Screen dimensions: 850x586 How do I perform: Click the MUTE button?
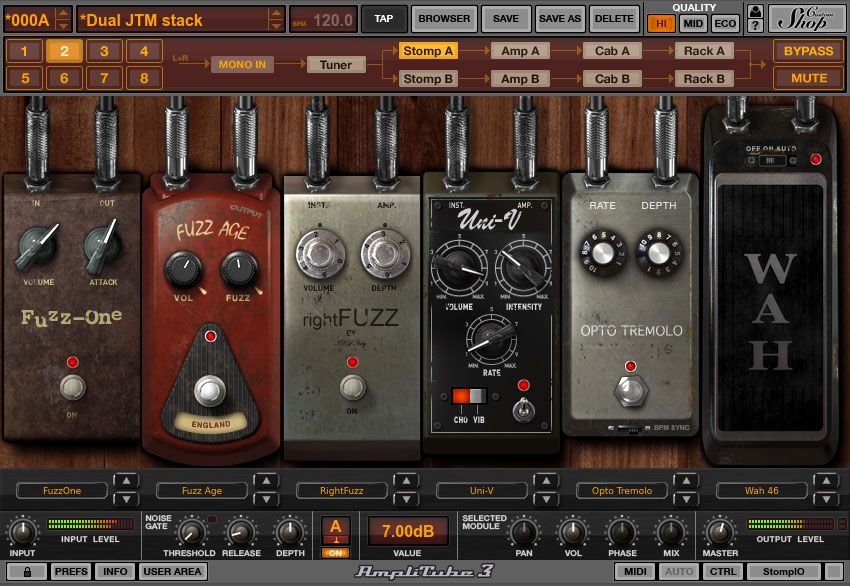pyautogui.click(x=808, y=78)
